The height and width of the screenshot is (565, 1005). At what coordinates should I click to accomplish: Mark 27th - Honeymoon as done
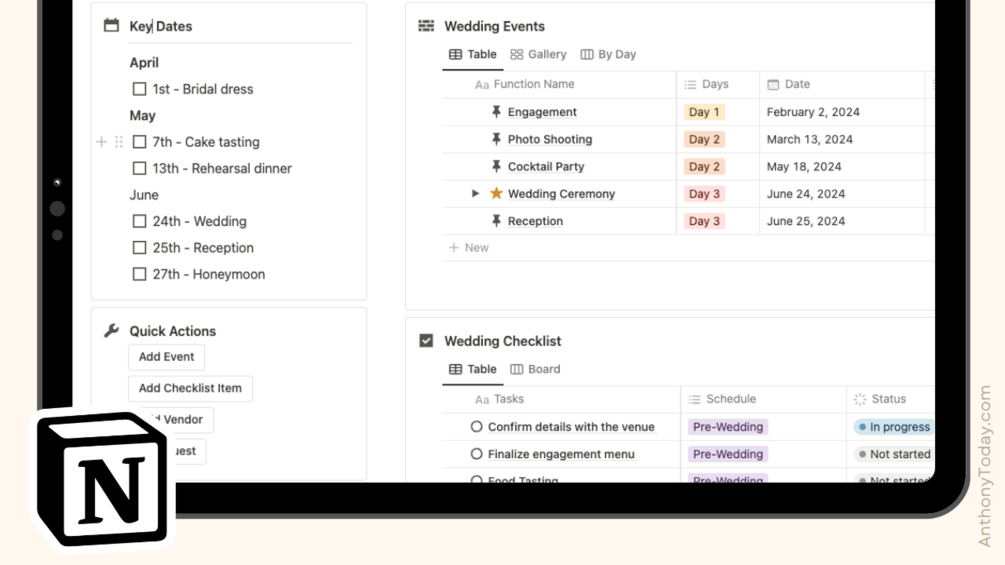pyautogui.click(x=140, y=274)
